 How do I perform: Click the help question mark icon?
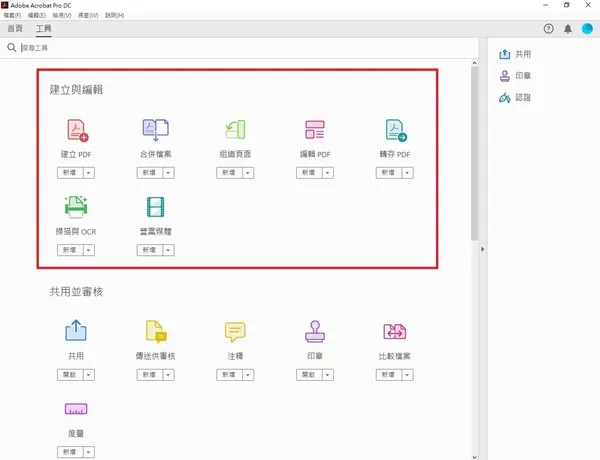[548, 29]
